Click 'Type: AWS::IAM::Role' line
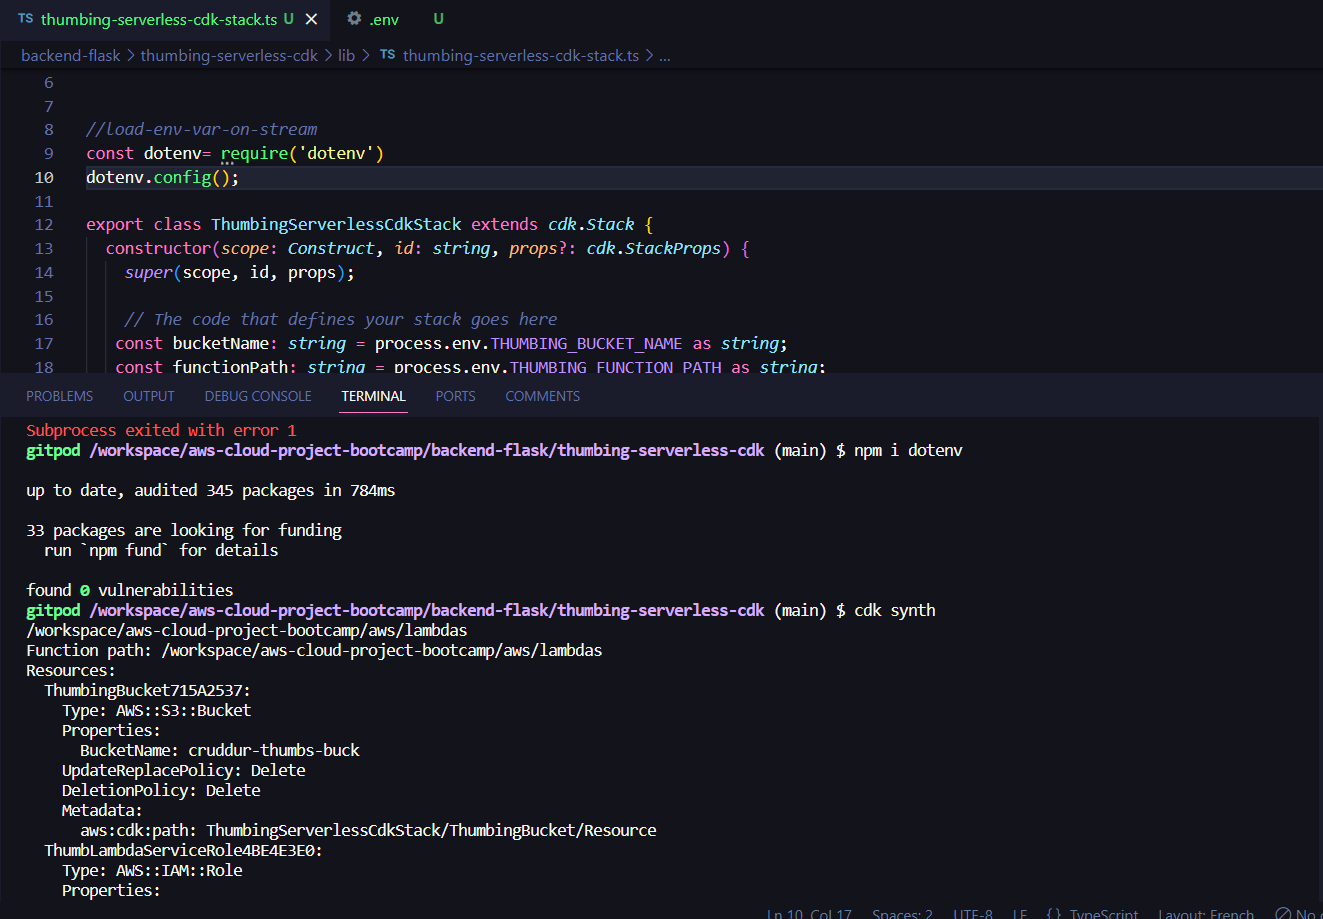The image size is (1323, 919). pos(152,871)
